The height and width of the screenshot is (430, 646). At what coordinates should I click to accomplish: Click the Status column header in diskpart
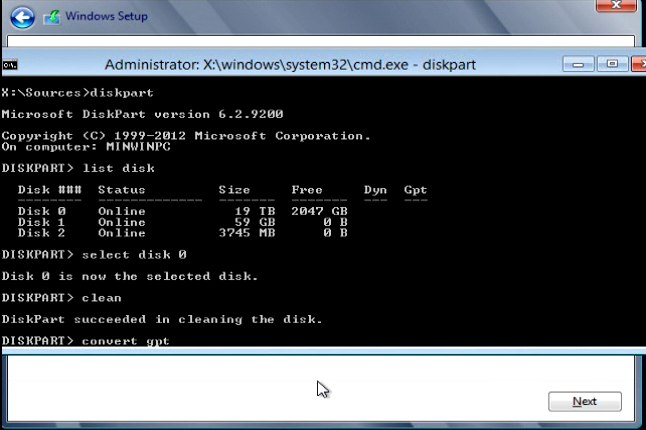click(x=121, y=190)
